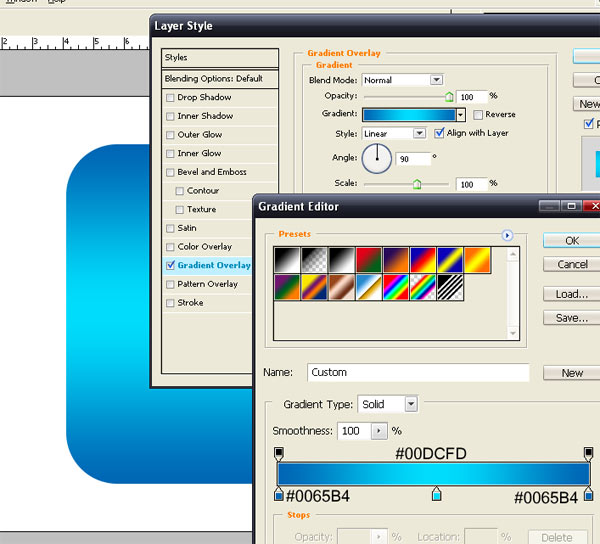Pick the red to green gradient preset
Screen dimensions: 600x544
coord(368,260)
